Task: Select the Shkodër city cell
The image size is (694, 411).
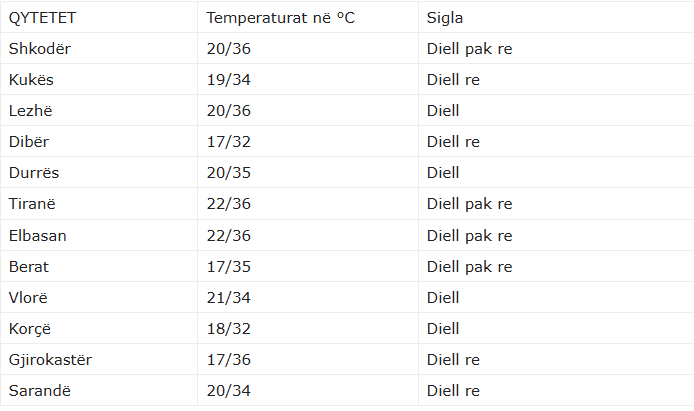Action: (40, 49)
